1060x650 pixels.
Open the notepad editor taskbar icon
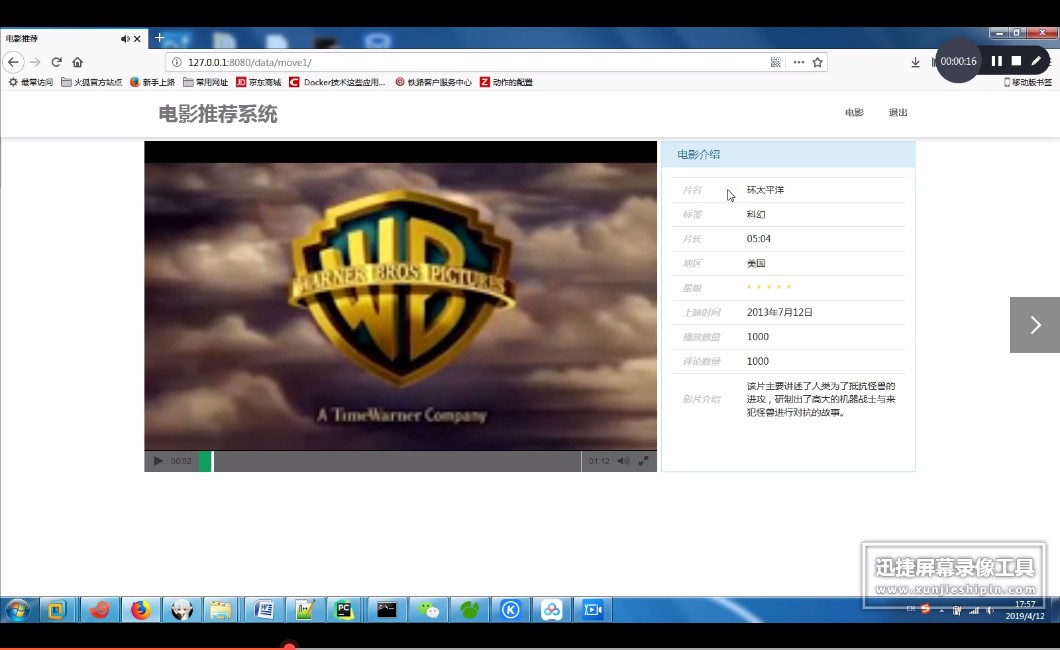tap(304, 610)
